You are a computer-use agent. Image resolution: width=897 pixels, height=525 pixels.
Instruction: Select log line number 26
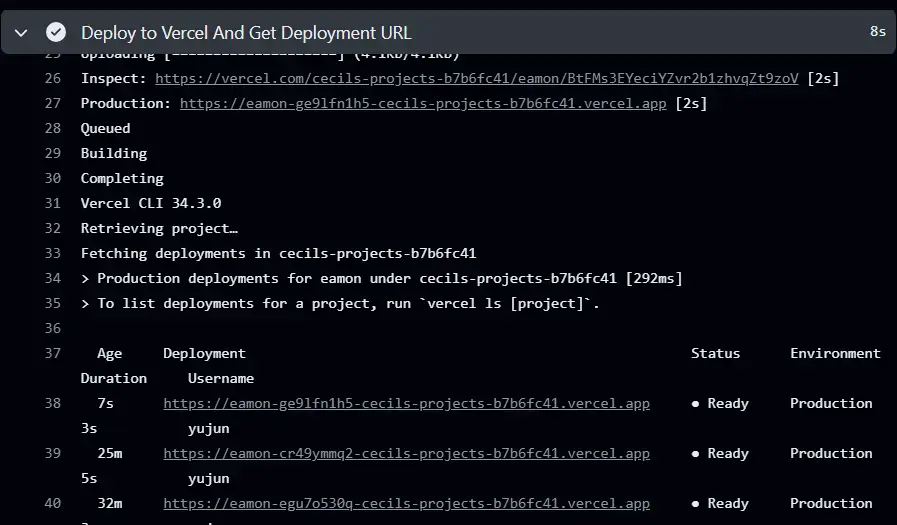coord(53,78)
